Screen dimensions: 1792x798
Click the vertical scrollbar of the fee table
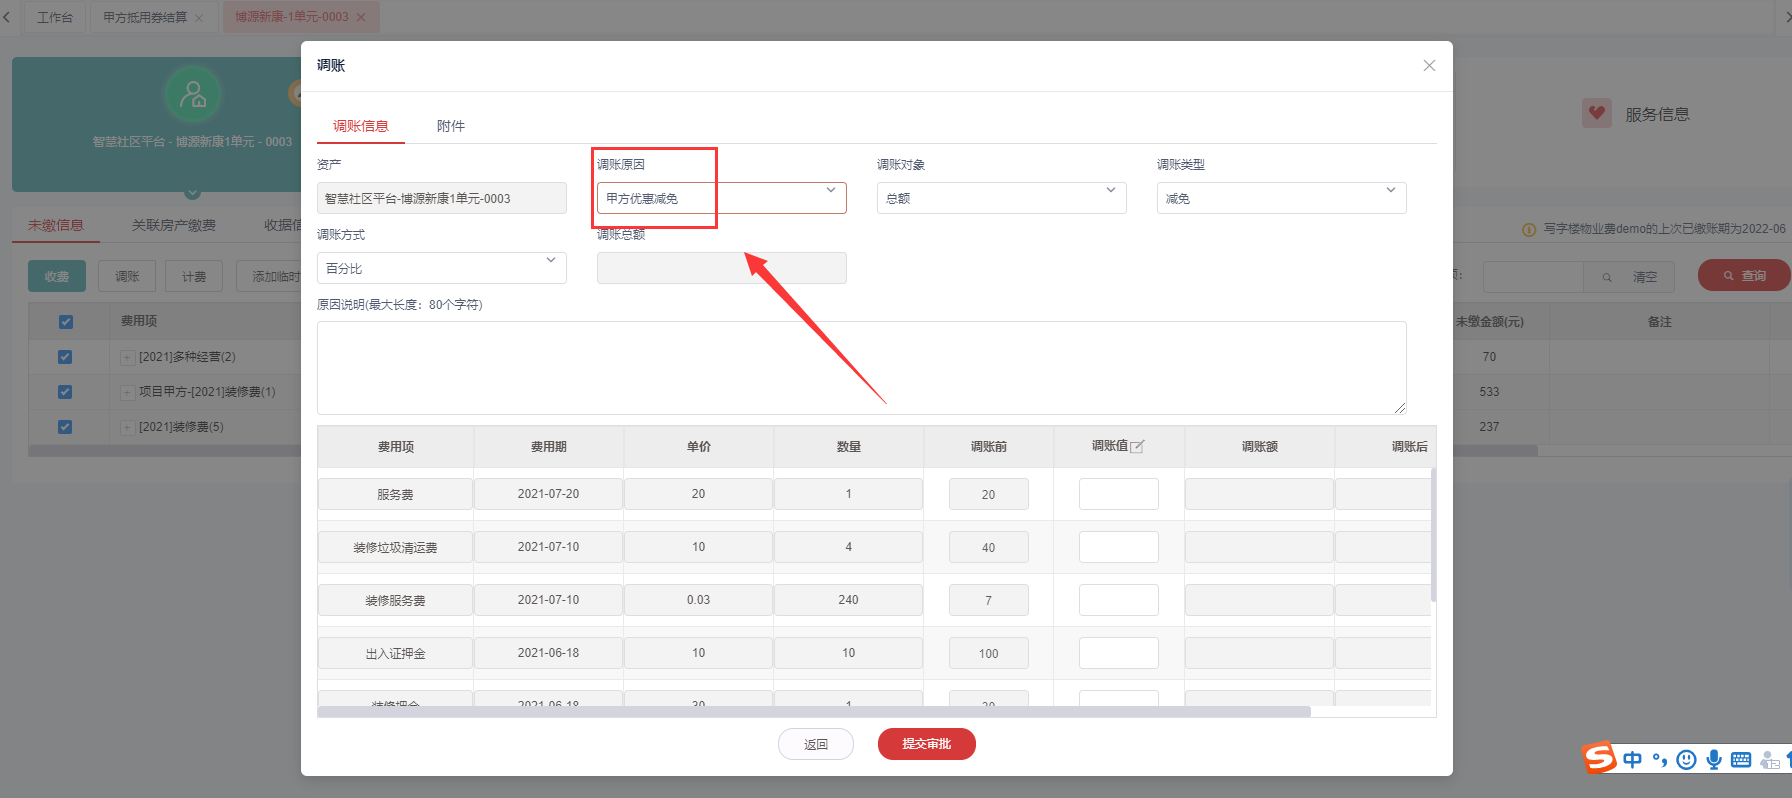point(1433,535)
